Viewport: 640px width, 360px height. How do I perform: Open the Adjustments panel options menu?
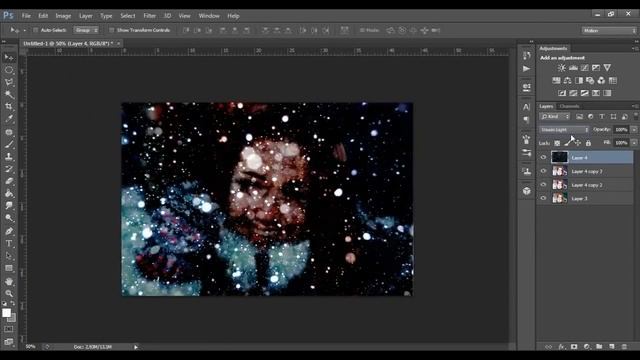pyautogui.click(x=634, y=49)
